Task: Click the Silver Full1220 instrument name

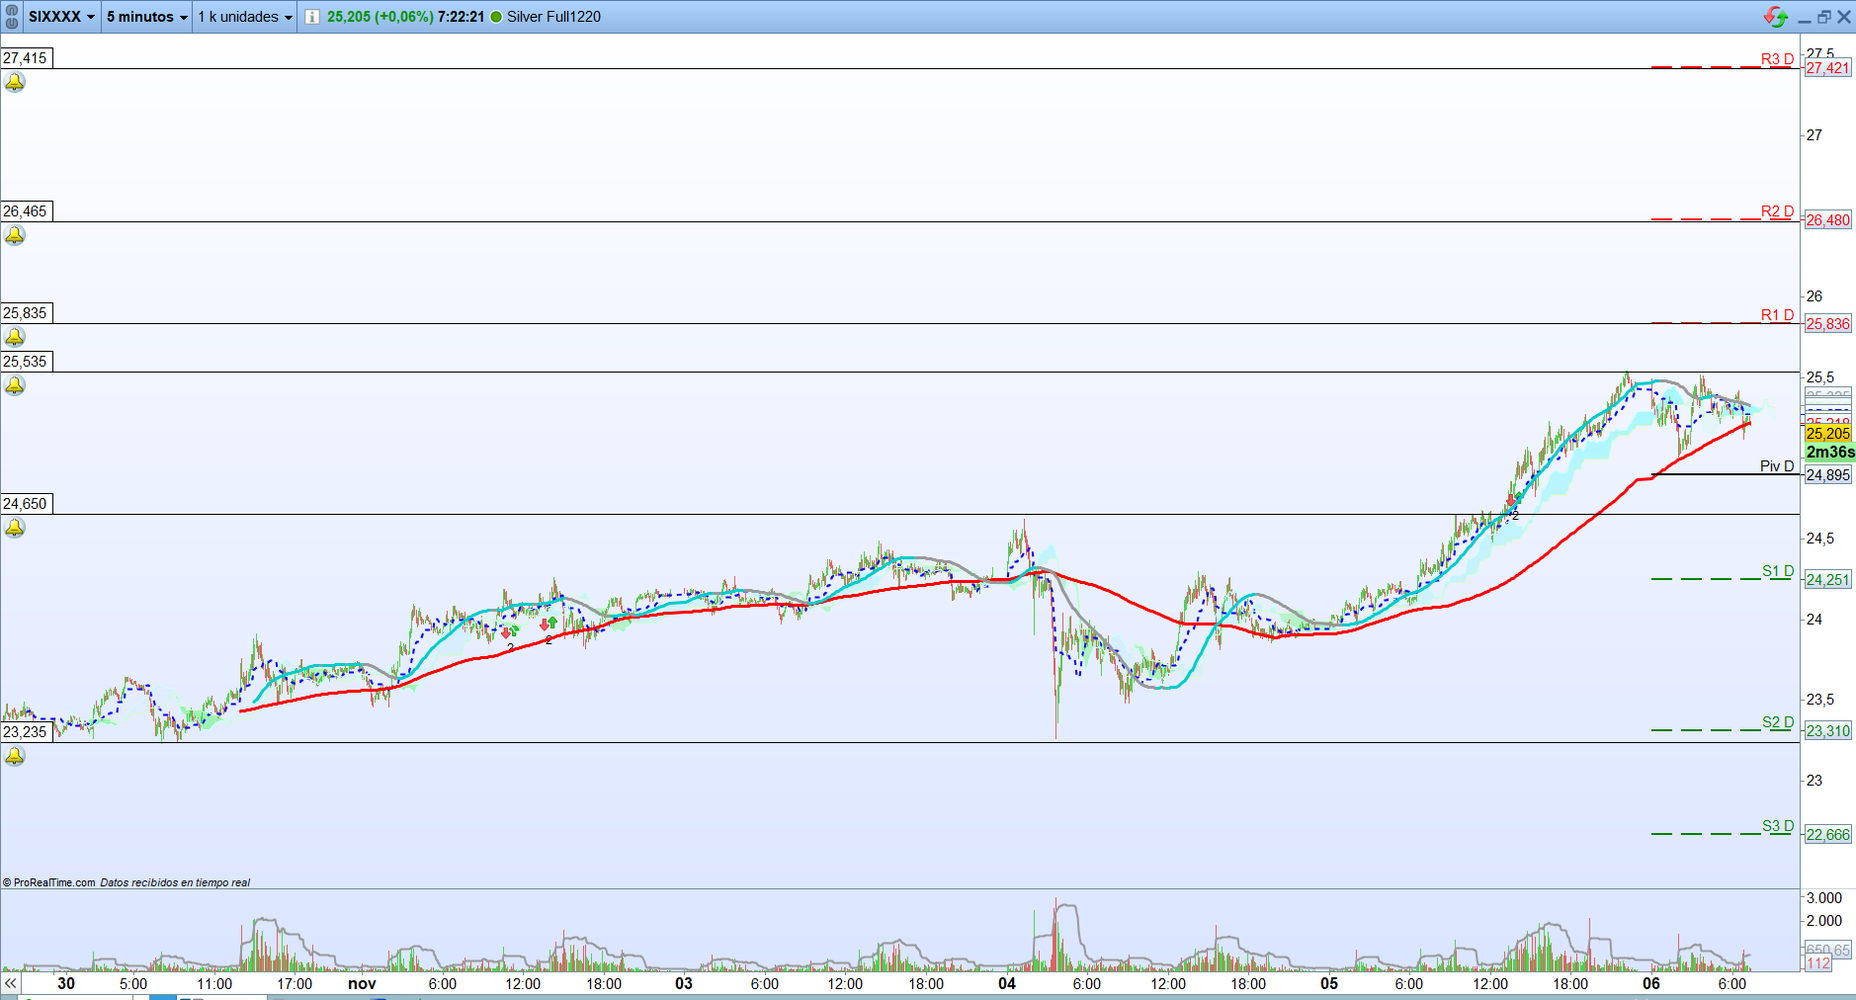Action: (x=554, y=17)
